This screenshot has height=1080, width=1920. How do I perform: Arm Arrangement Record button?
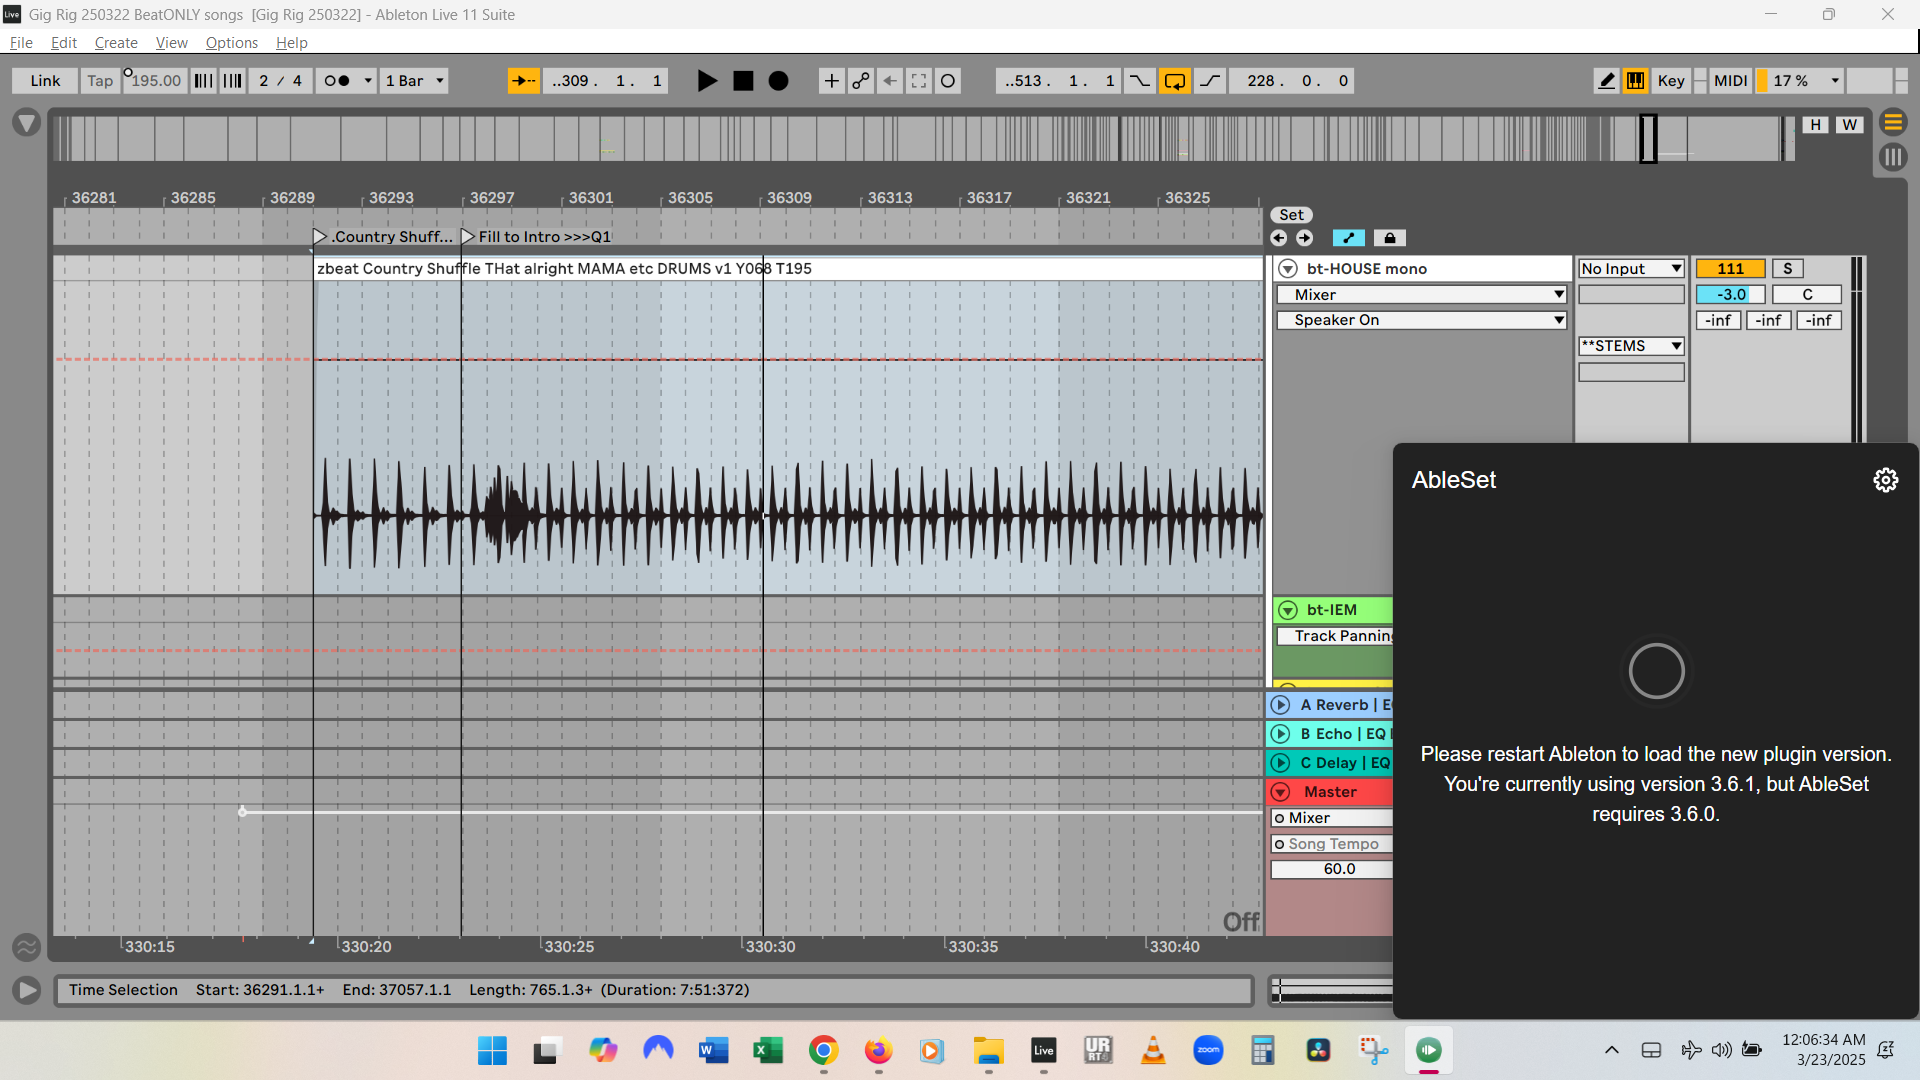pyautogui.click(x=778, y=81)
